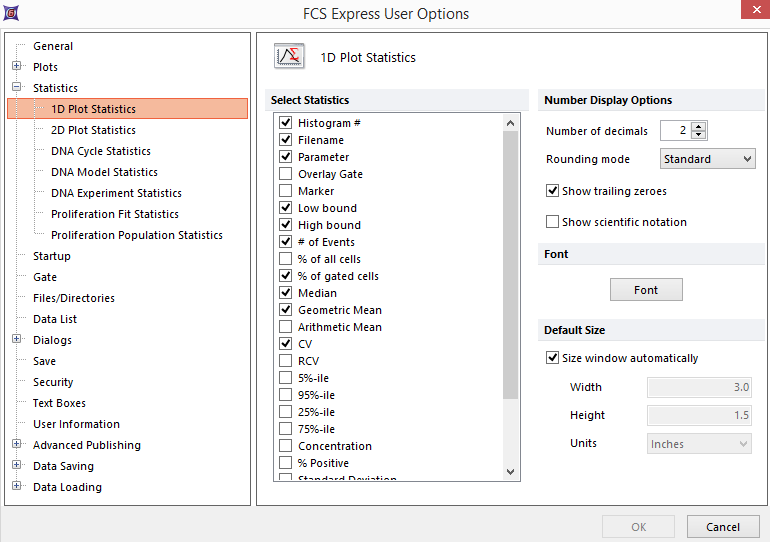This screenshot has height=542, width=770.
Task: Toggle Show scientific notation checkbox
Action: (553, 222)
